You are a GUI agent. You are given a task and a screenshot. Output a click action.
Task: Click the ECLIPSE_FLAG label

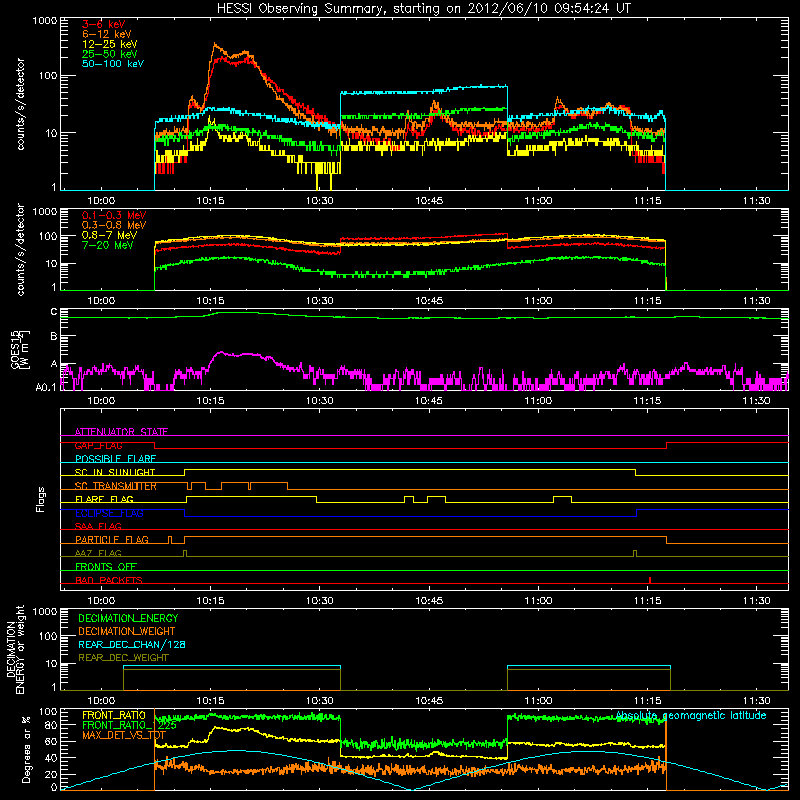[x=109, y=513]
